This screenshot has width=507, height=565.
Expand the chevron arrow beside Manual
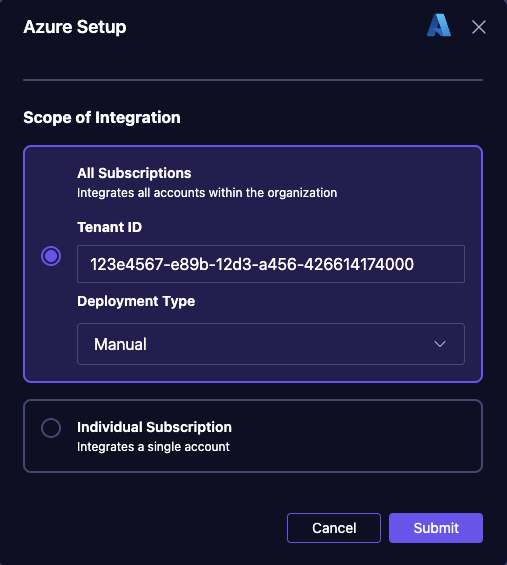(x=440, y=344)
